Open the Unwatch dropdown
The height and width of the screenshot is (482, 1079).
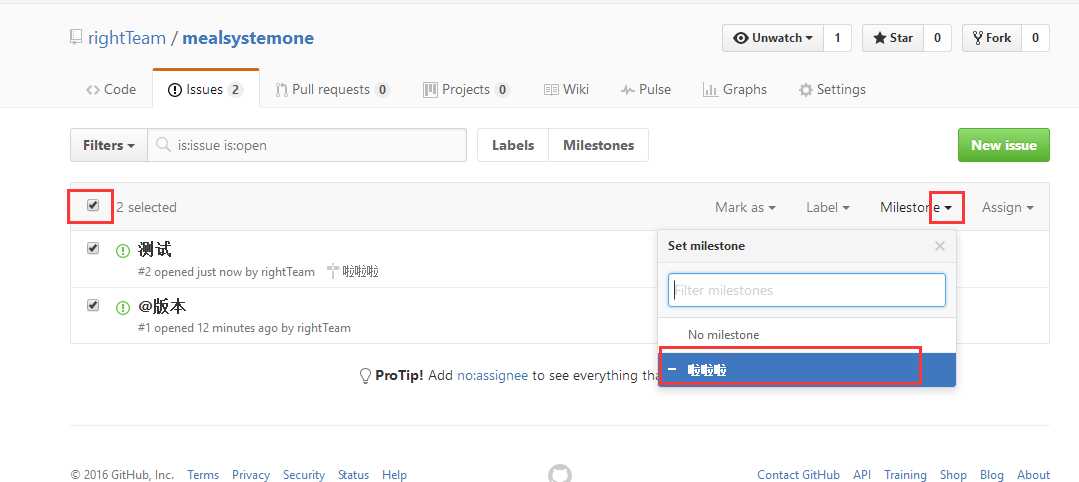[773, 38]
